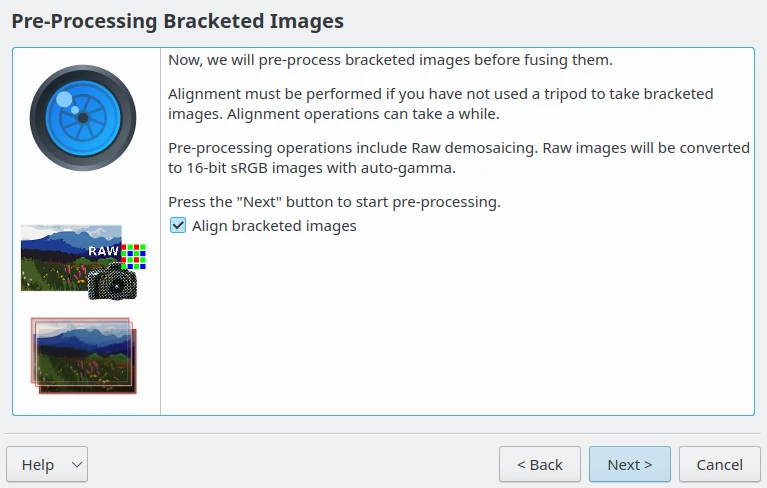This screenshot has height=488, width=767.
Task: Uncheck the Align bracketed images checkbox
Action: coord(178,226)
